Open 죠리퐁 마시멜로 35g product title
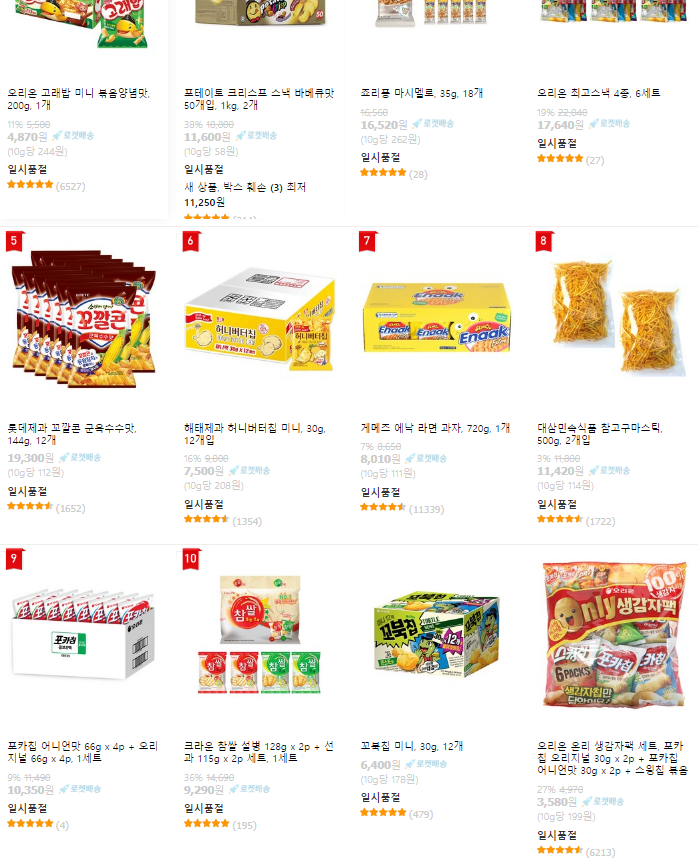 [422, 93]
